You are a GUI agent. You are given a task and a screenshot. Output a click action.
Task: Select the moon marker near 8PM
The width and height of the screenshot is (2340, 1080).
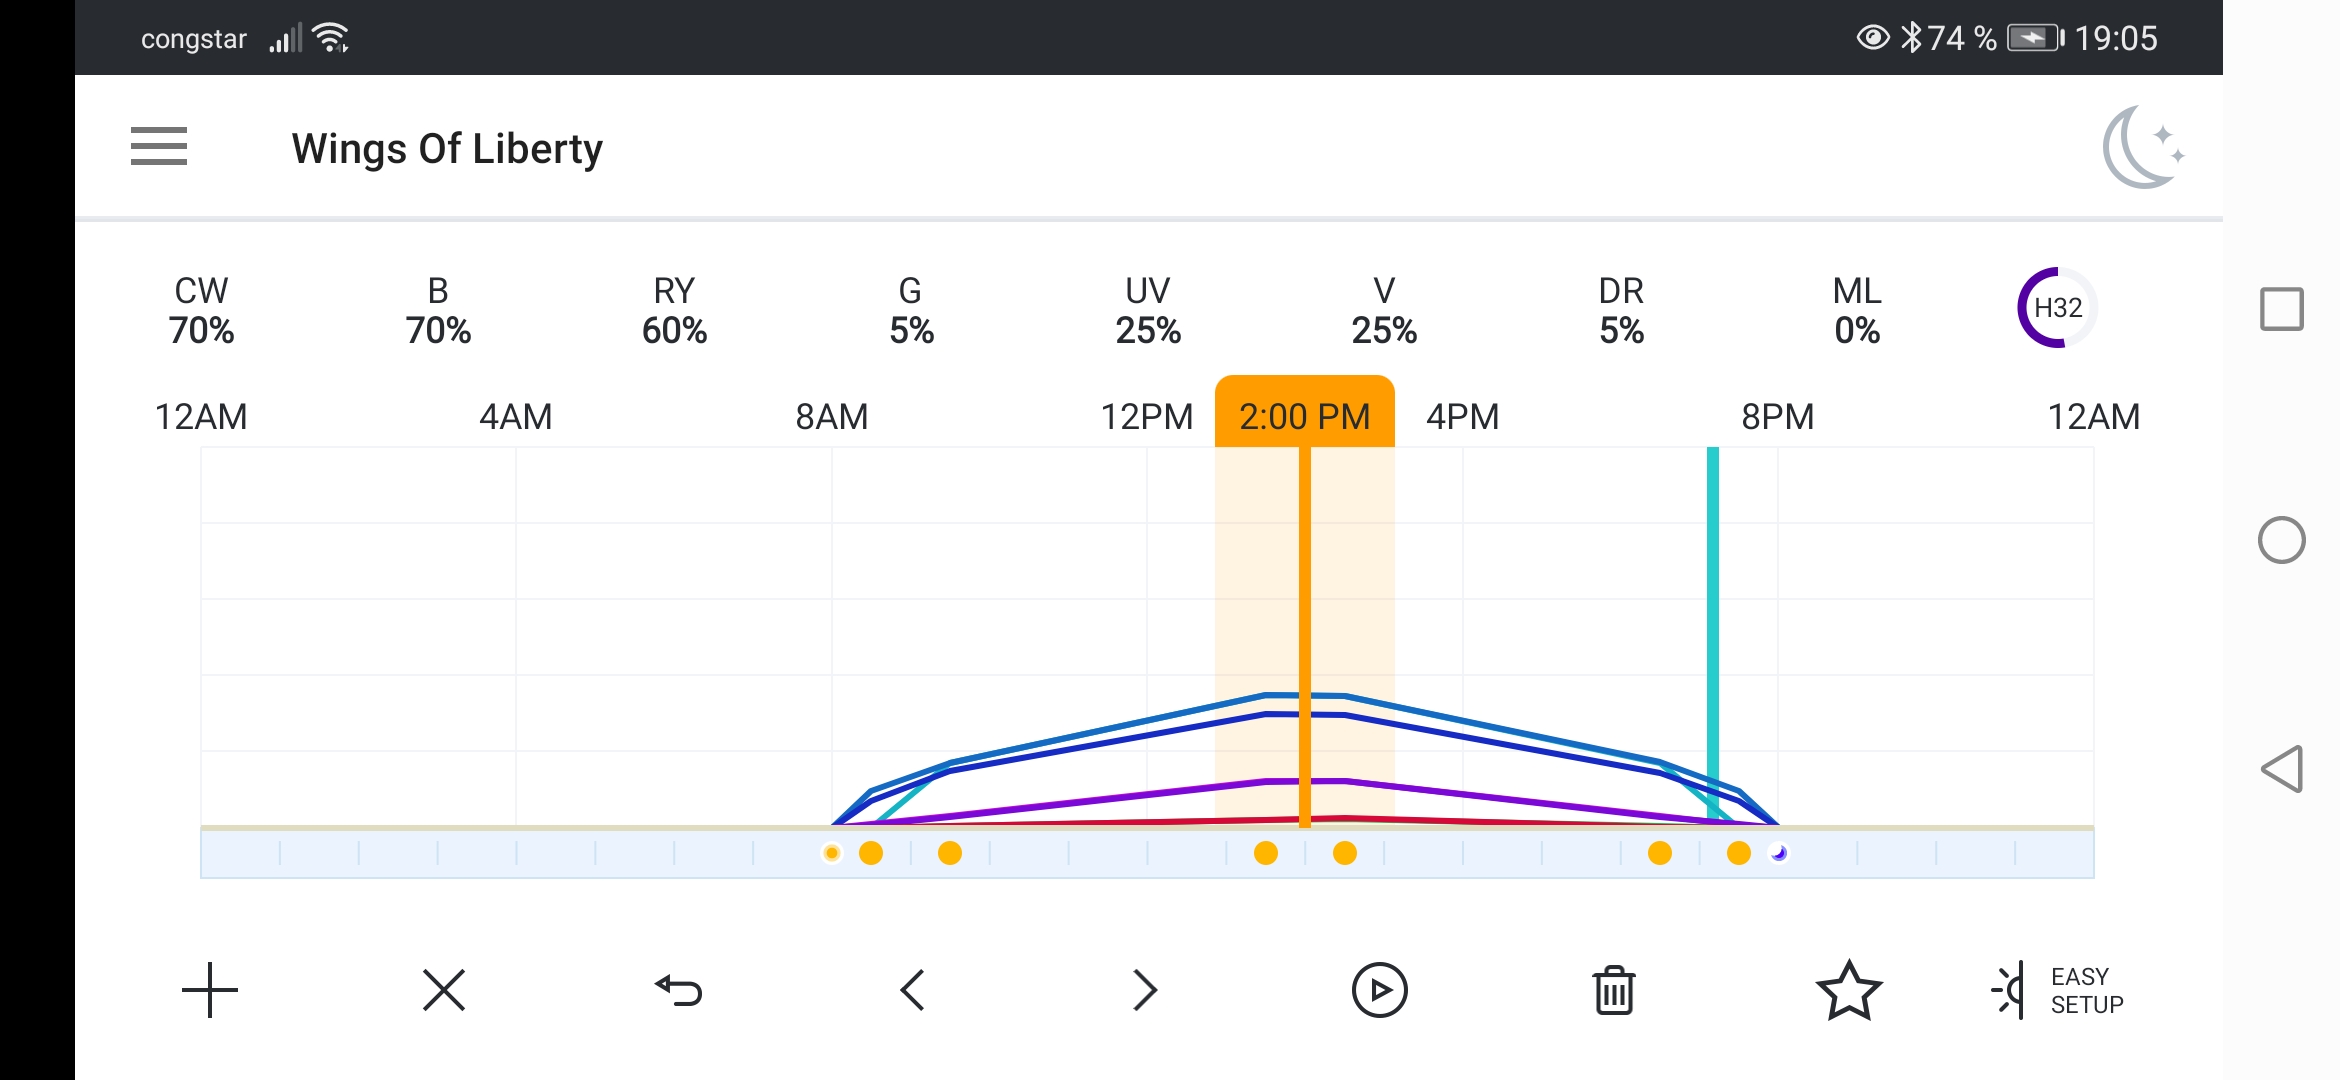pyautogui.click(x=1779, y=853)
